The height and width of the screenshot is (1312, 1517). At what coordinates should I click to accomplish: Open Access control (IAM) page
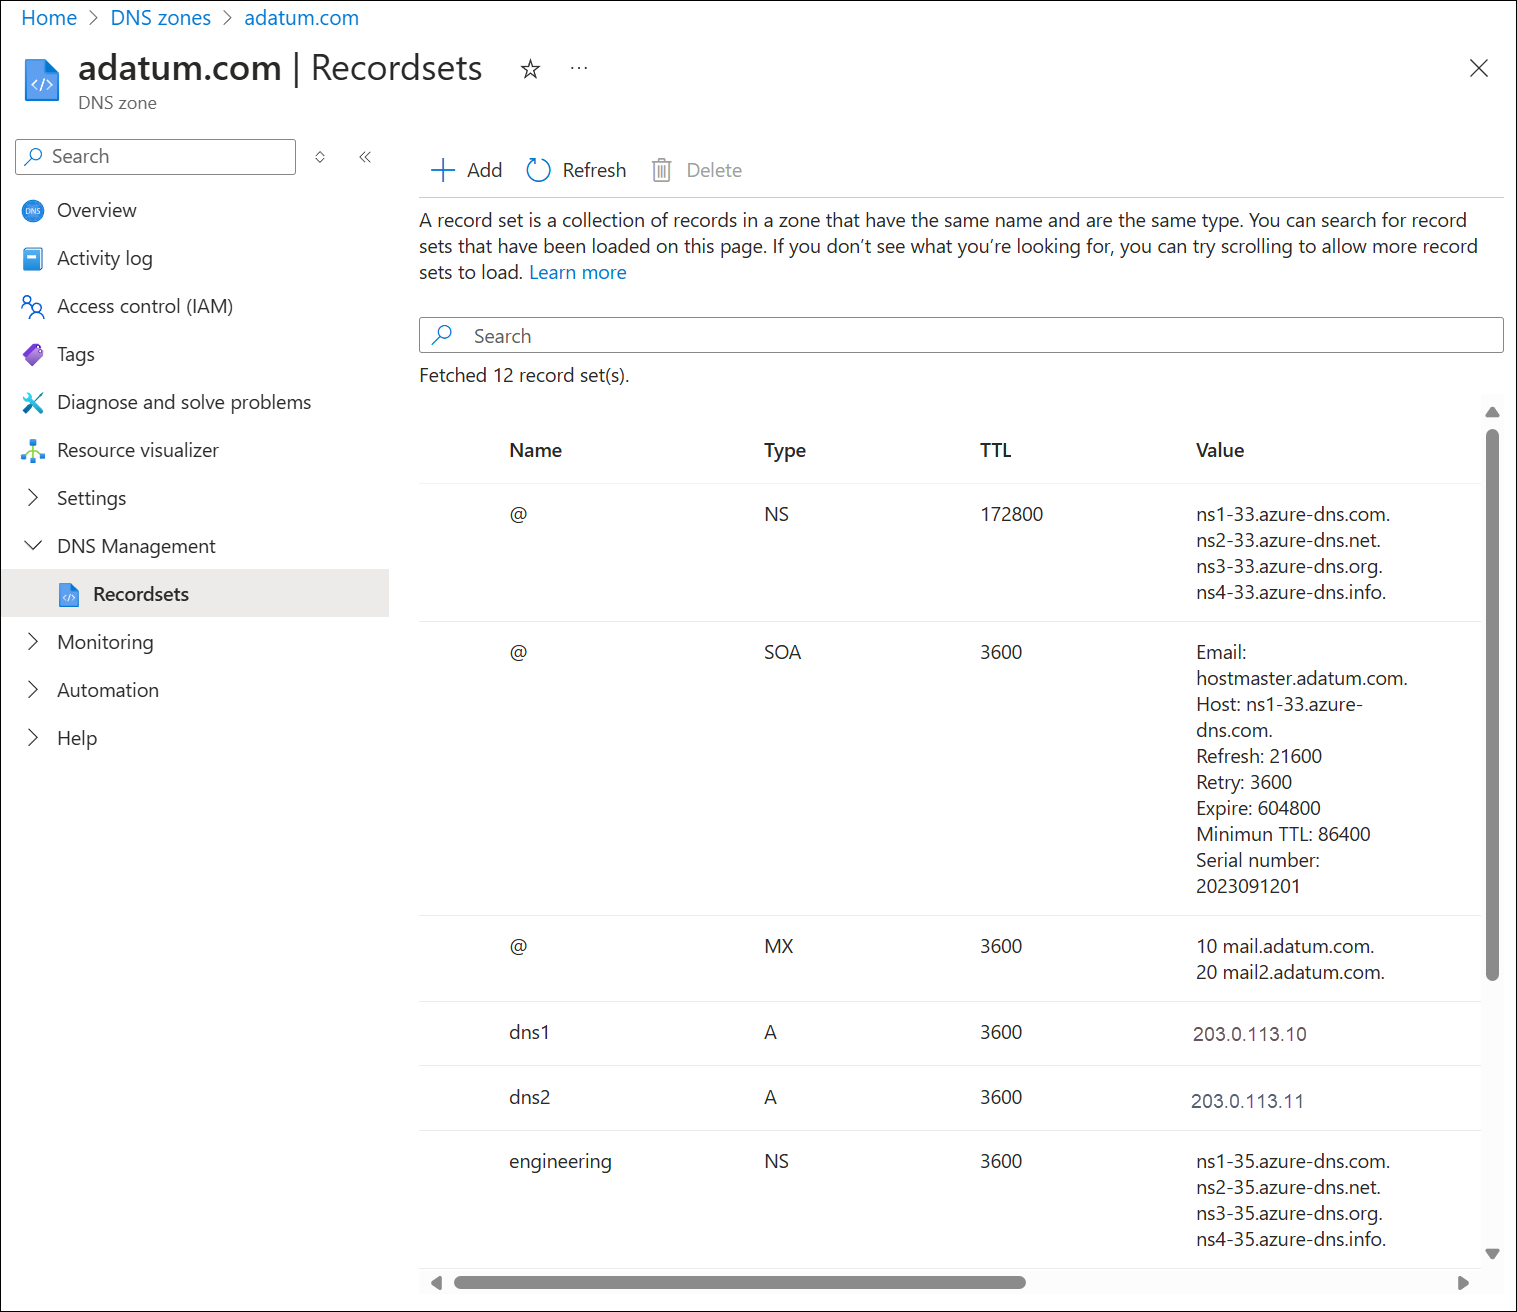point(144,306)
